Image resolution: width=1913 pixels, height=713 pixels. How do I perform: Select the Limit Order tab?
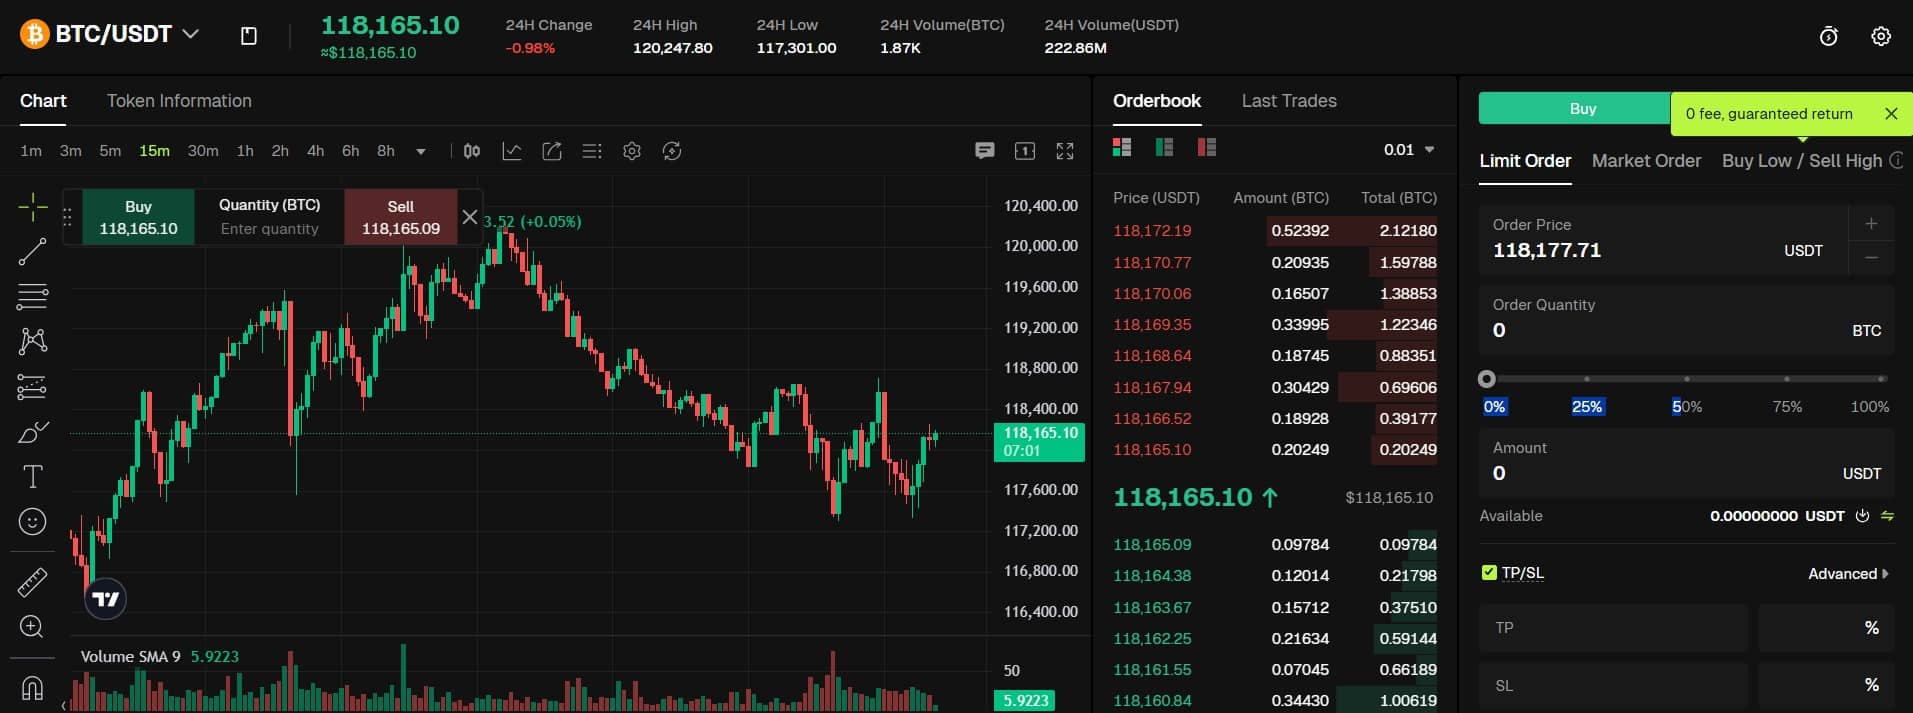point(1525,161)
